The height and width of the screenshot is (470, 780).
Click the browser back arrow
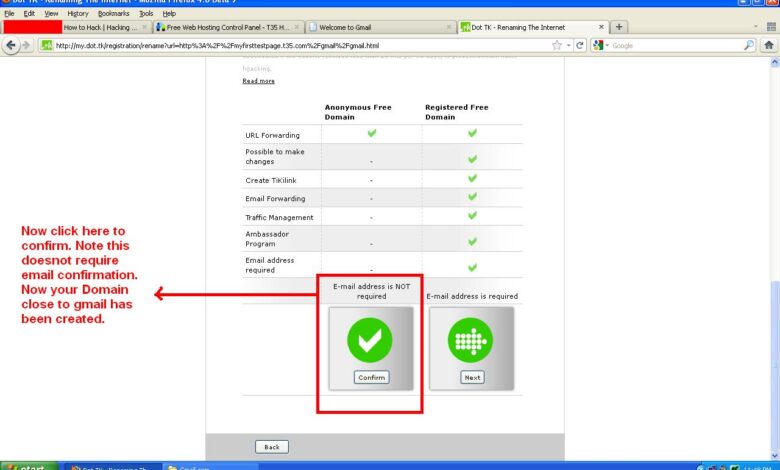point(11,45)
